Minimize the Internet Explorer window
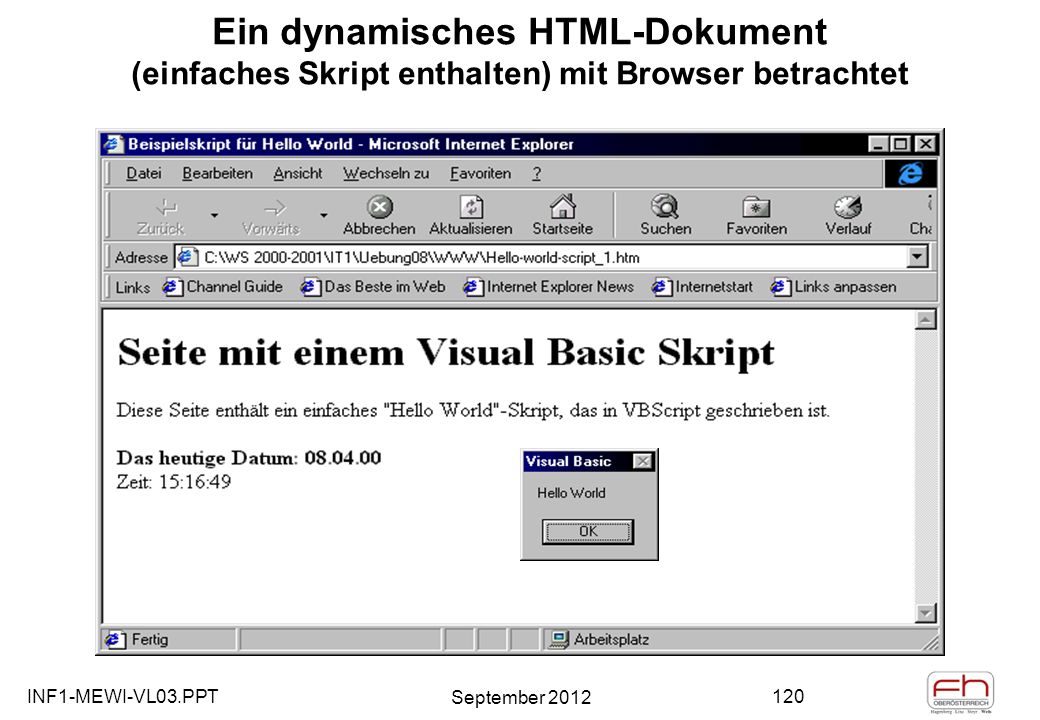The image size is (1040, 720). click(x=878, y=144)
